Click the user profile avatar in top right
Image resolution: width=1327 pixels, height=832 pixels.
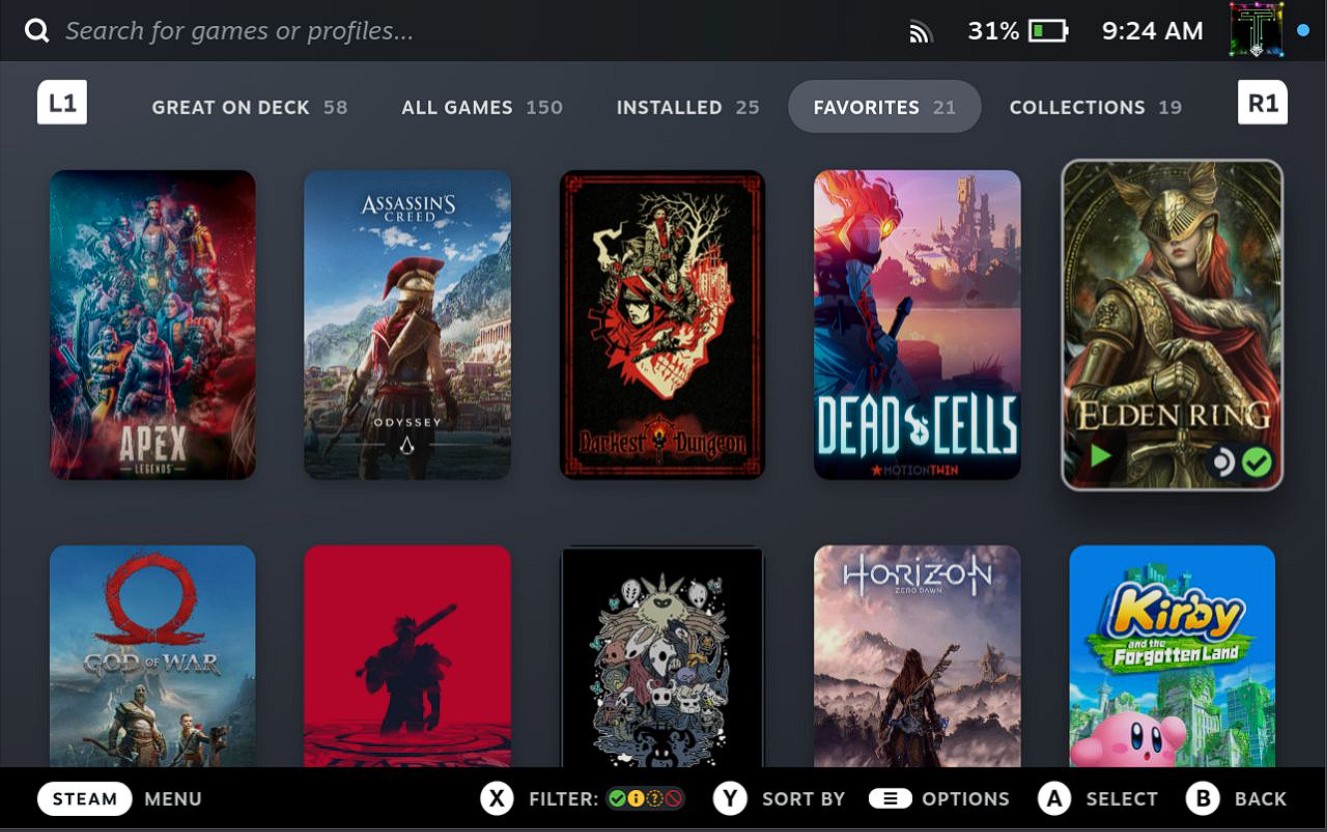tap(1255, 28)
